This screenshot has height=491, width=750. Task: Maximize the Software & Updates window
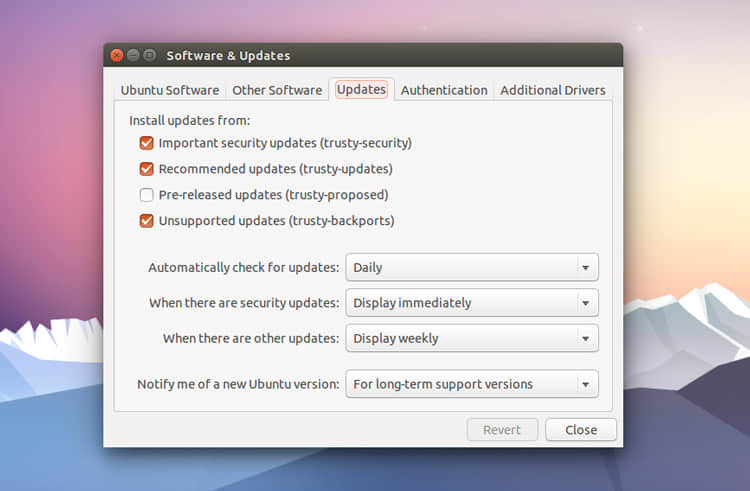(150, 56)
